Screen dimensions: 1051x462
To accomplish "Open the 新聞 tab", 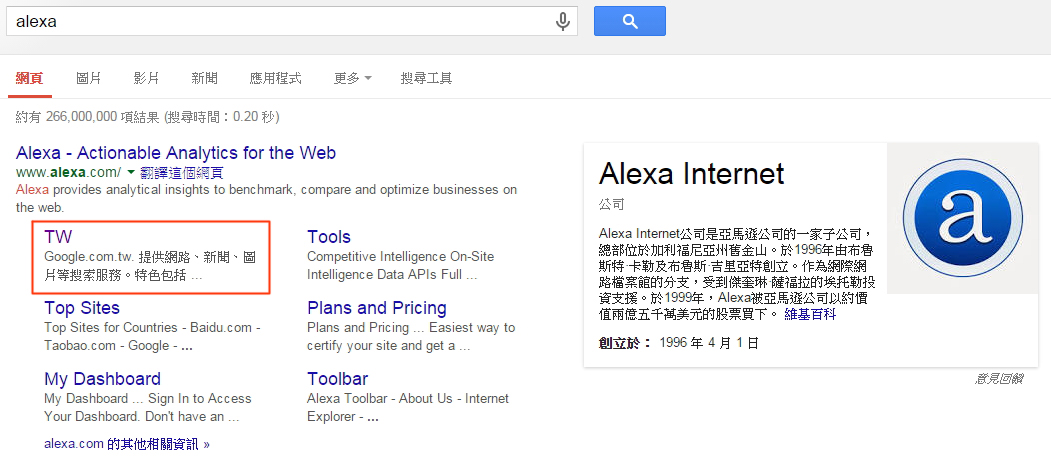I will click(x=204, y=78).
